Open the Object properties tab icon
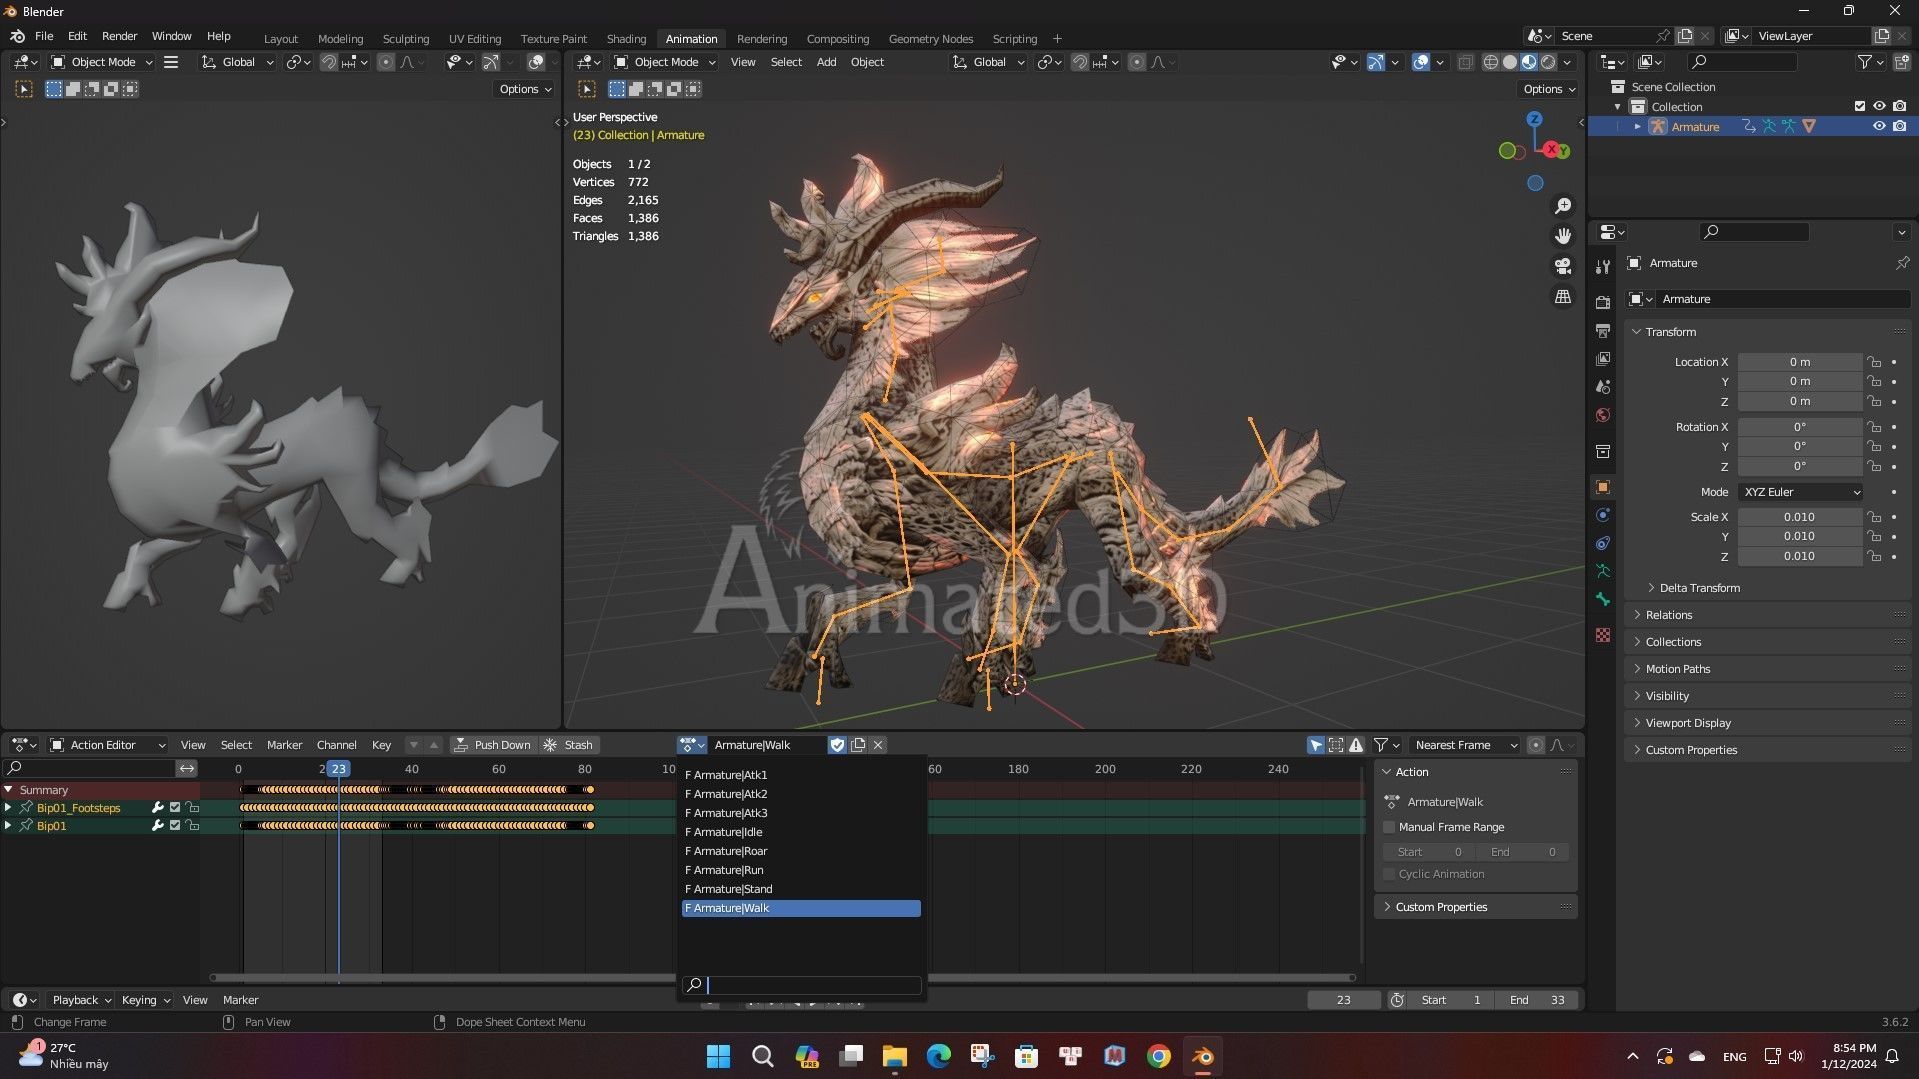 [1603, 487]
